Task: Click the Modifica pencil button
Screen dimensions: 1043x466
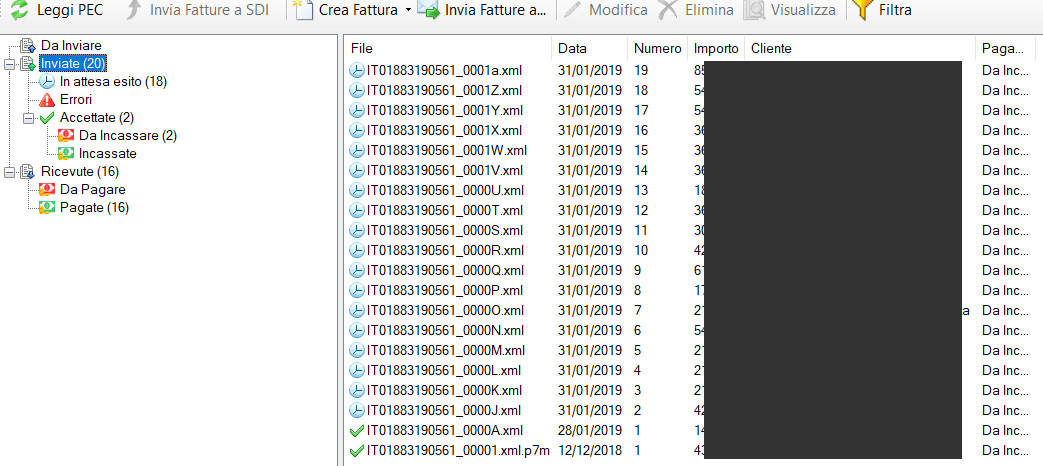Action: click(606, 10)
